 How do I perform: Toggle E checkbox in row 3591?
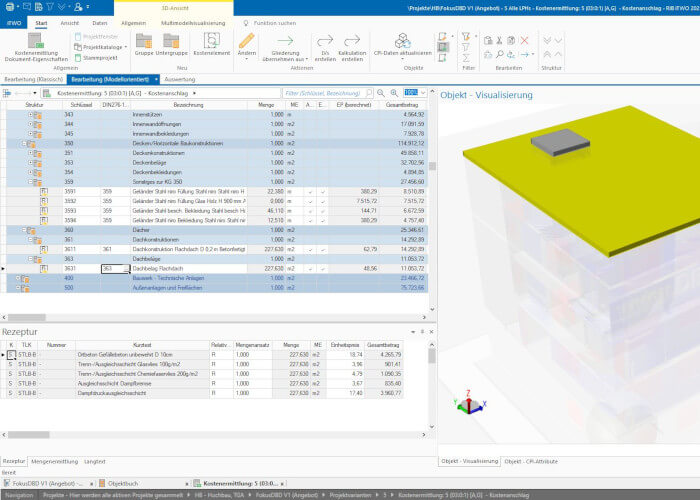[323, 192]
